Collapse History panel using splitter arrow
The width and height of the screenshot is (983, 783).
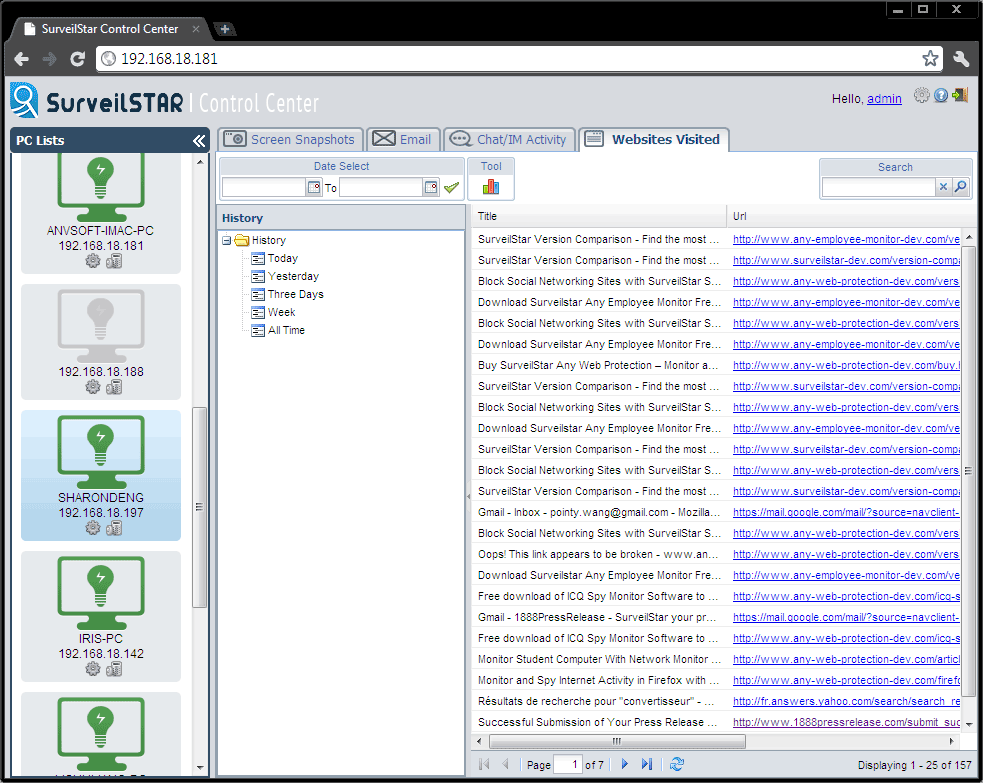[468, 496]
